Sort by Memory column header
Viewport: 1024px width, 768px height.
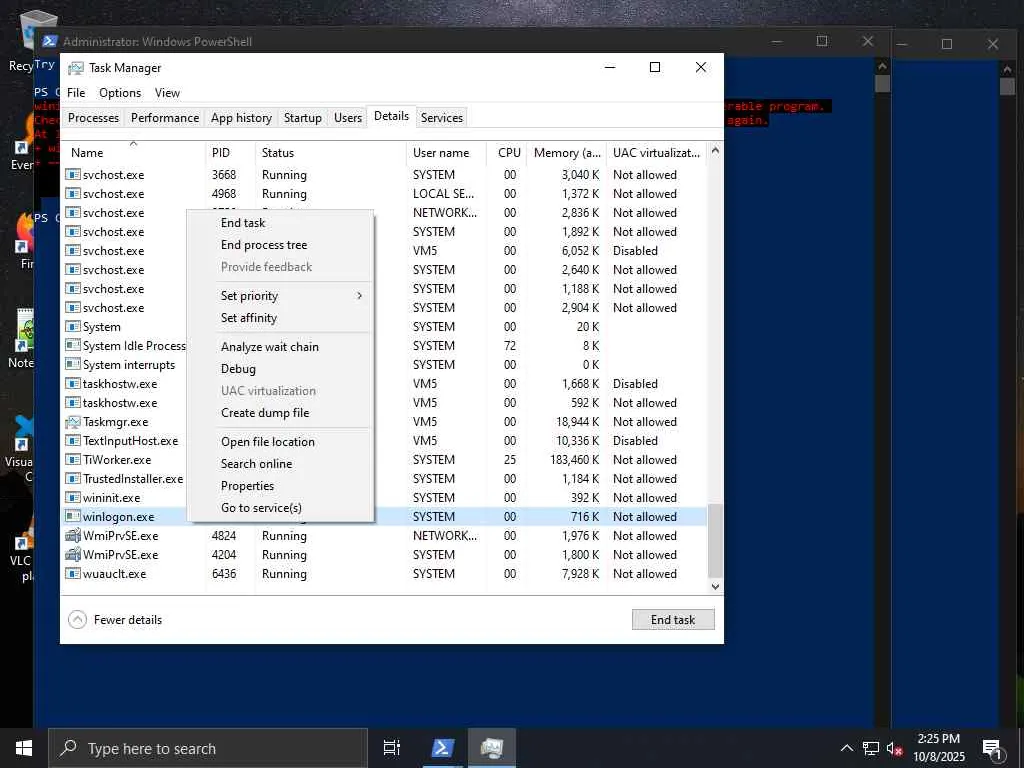[x=566, y=153]
